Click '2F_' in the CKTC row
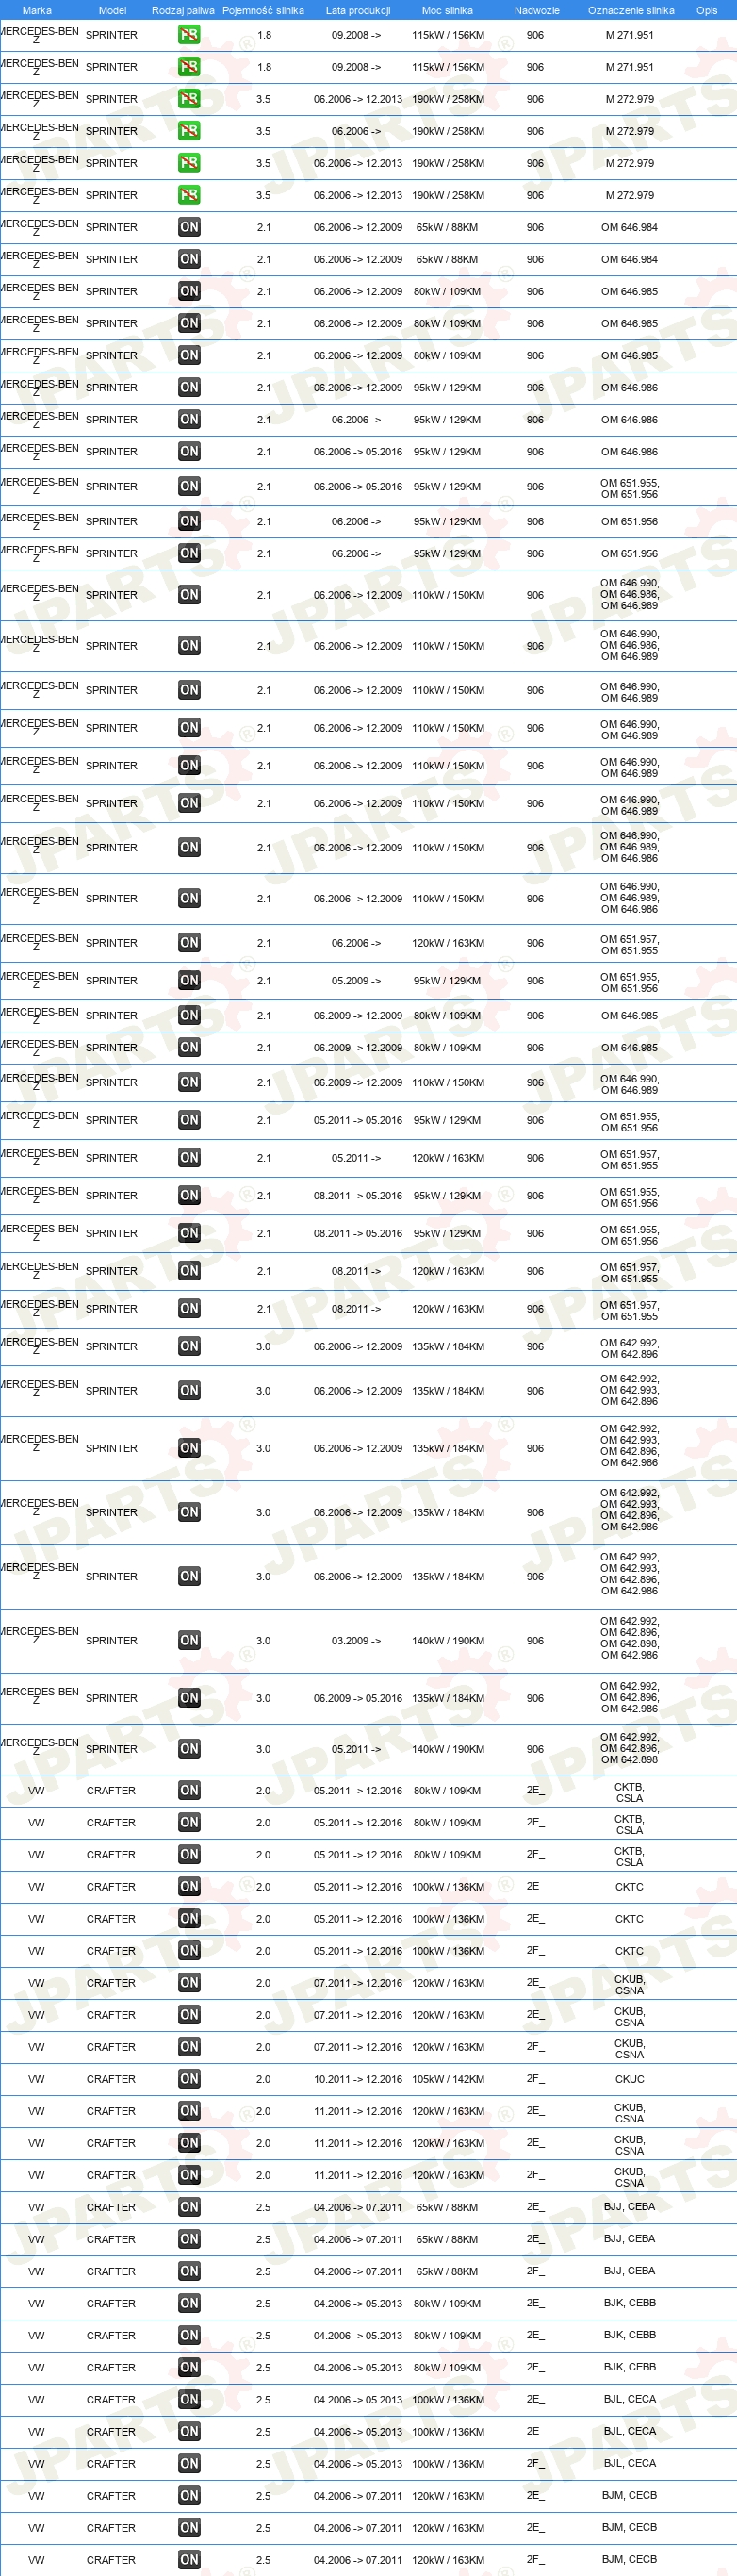This screenshot has width=737, height=2576. 536,1952
